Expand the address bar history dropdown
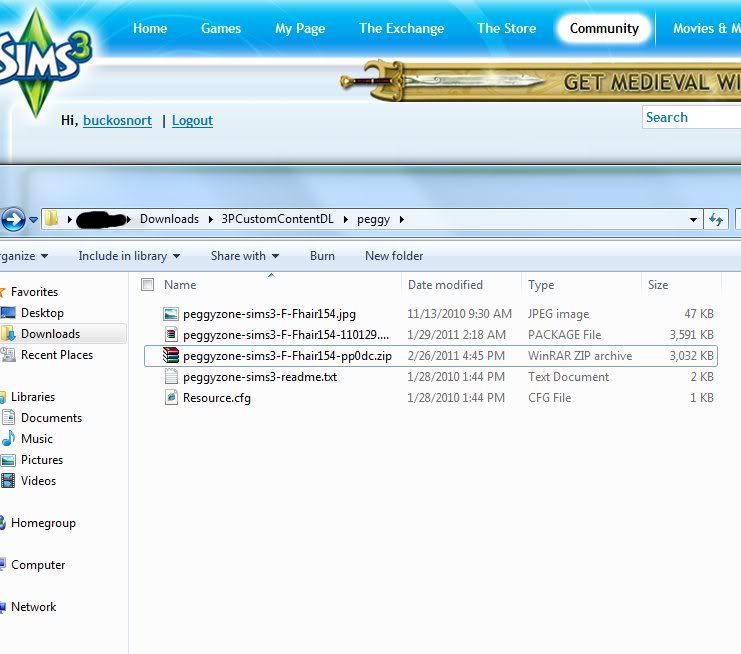The image size is (741, 654). [x=694, y=219]
